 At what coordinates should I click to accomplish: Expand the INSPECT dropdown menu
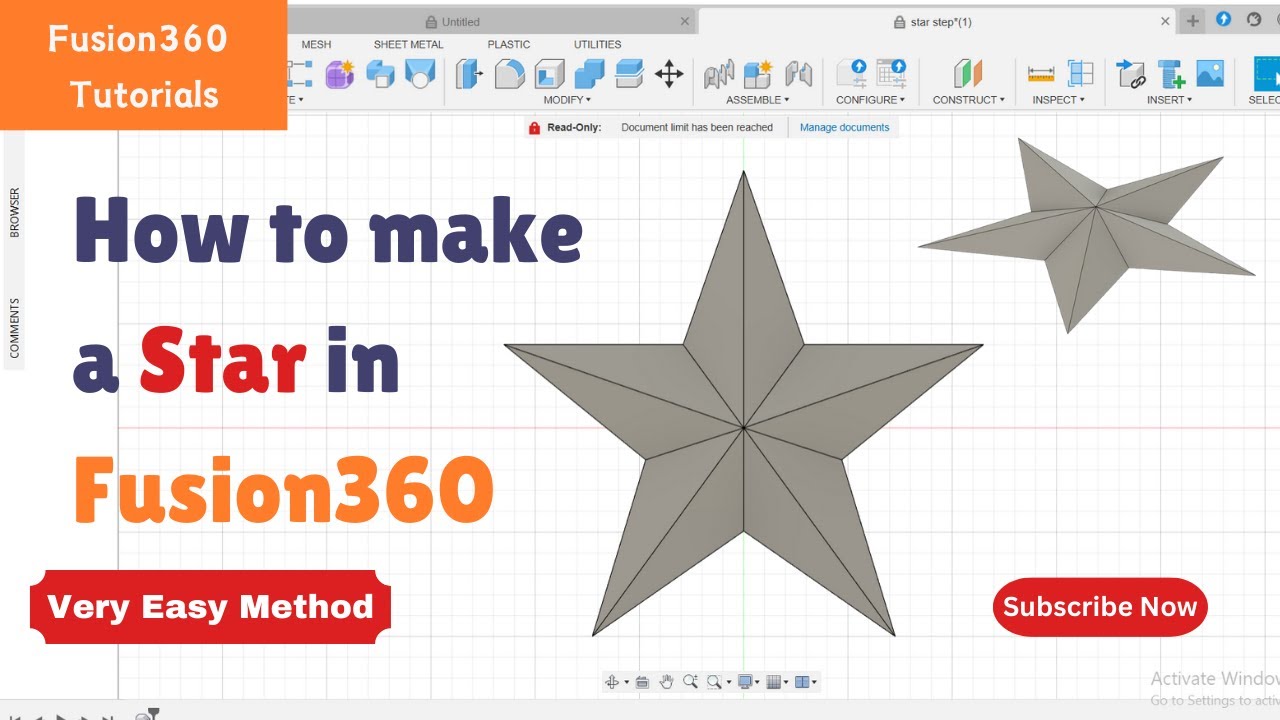click(1058, 100)
